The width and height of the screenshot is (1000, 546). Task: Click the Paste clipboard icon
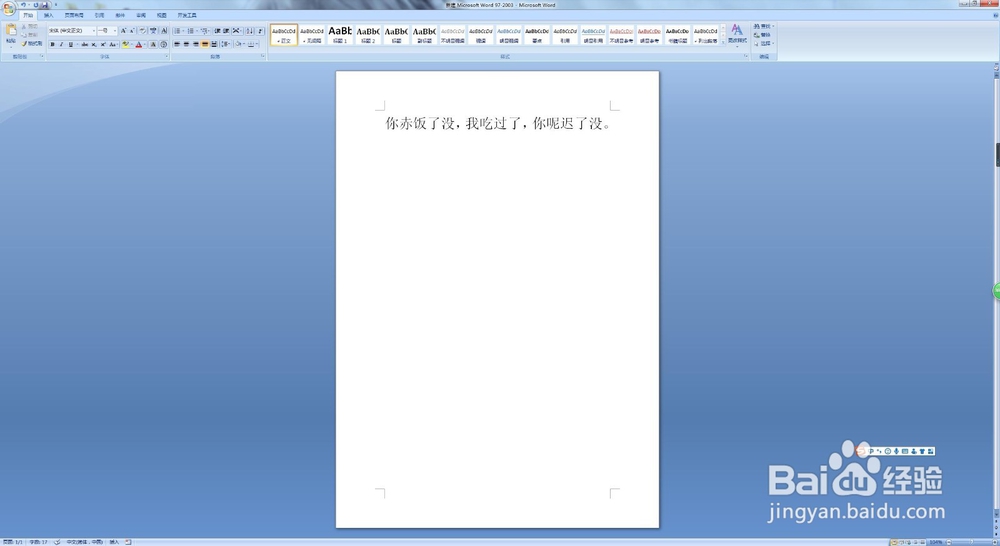tap(11, 29)
